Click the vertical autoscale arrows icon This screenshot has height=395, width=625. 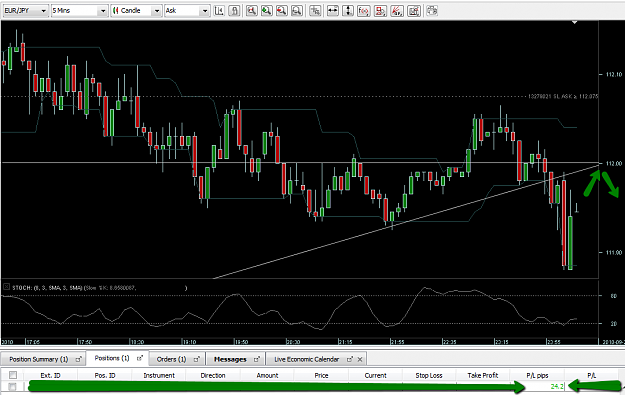[x=348, y=11]
